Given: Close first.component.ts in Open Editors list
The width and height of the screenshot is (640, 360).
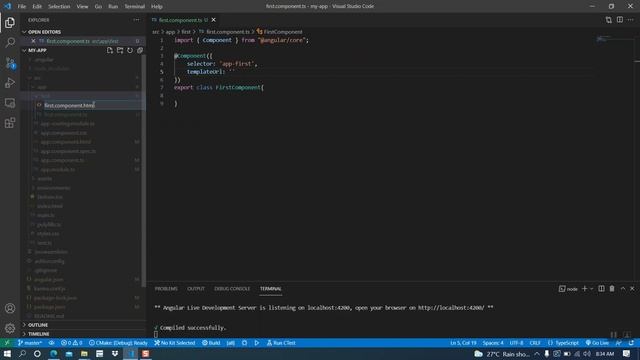Looking at the screenshot, I should [x=33, y=41].
